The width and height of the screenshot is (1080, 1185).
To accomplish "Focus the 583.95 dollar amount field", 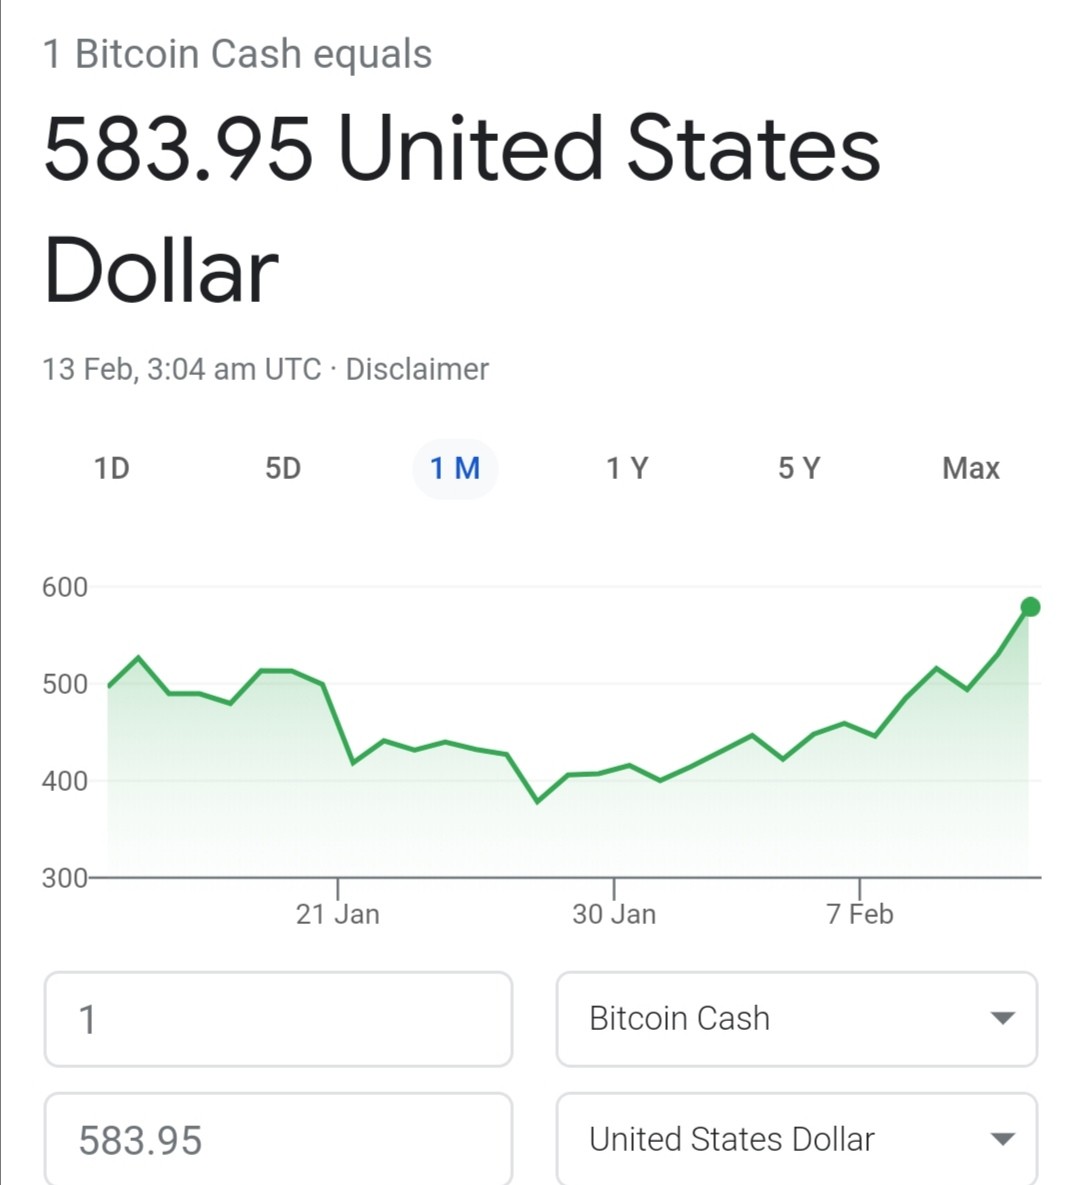I will click(278, 1139).
